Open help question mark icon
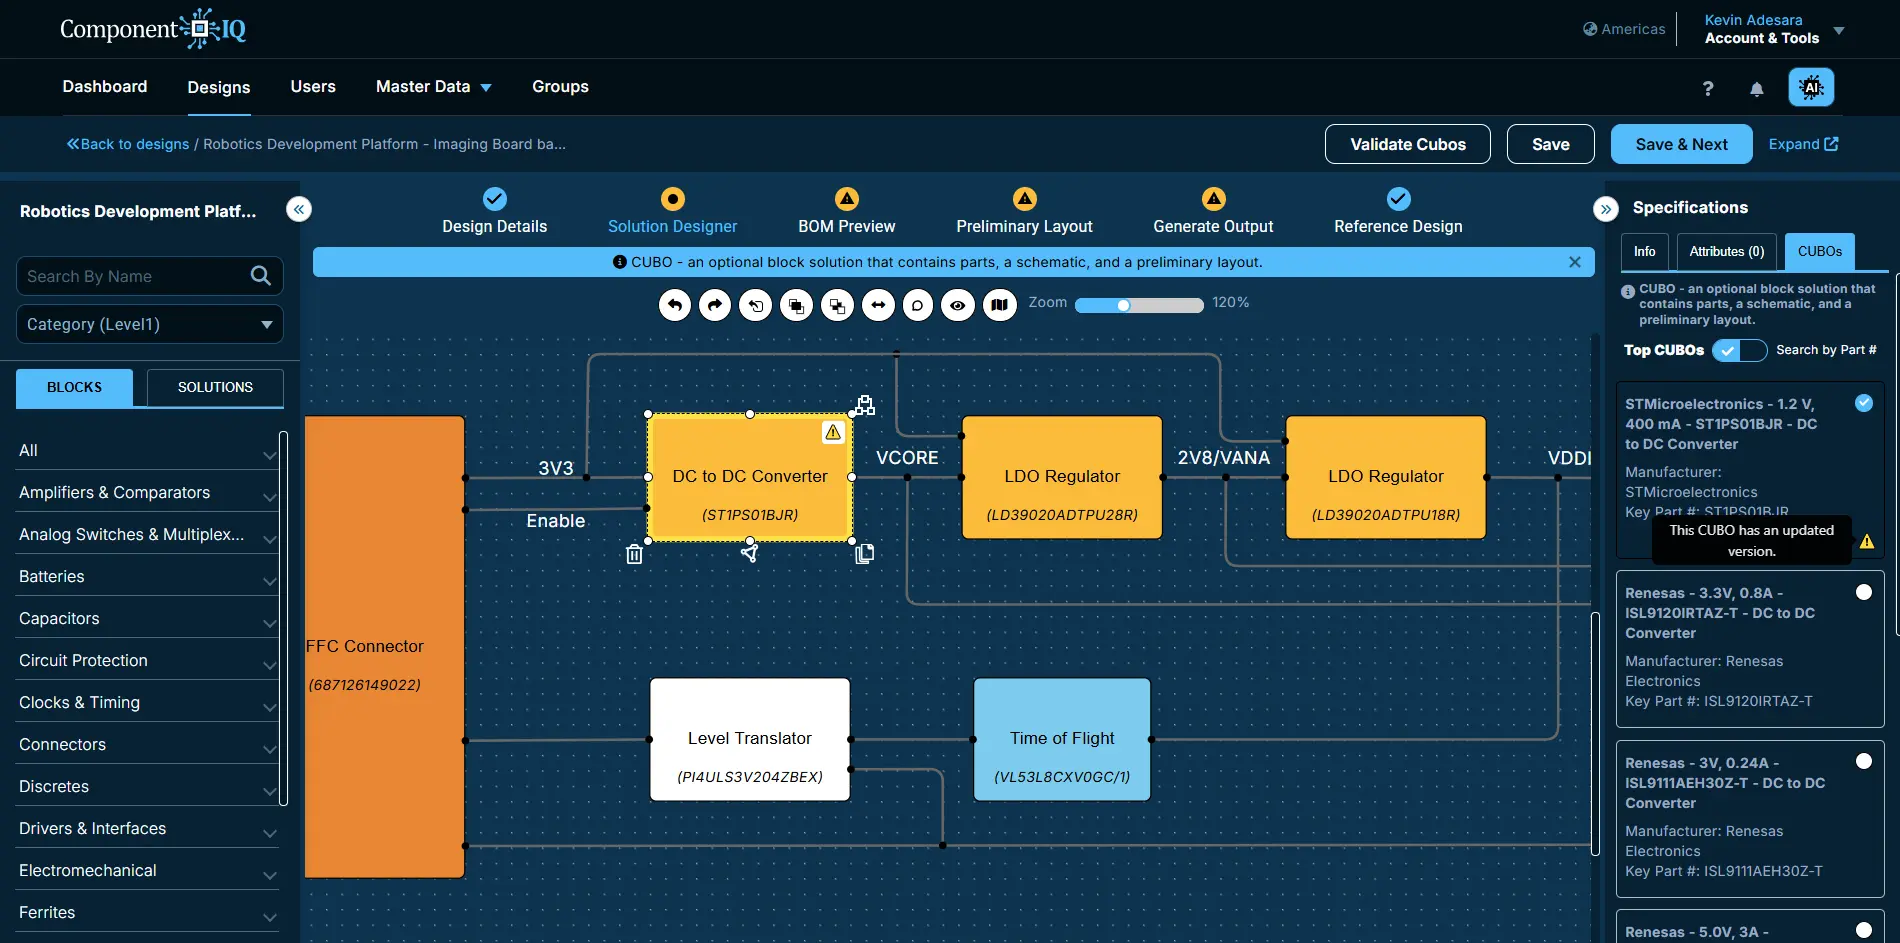The image size is (1900, 943). 1708,89
